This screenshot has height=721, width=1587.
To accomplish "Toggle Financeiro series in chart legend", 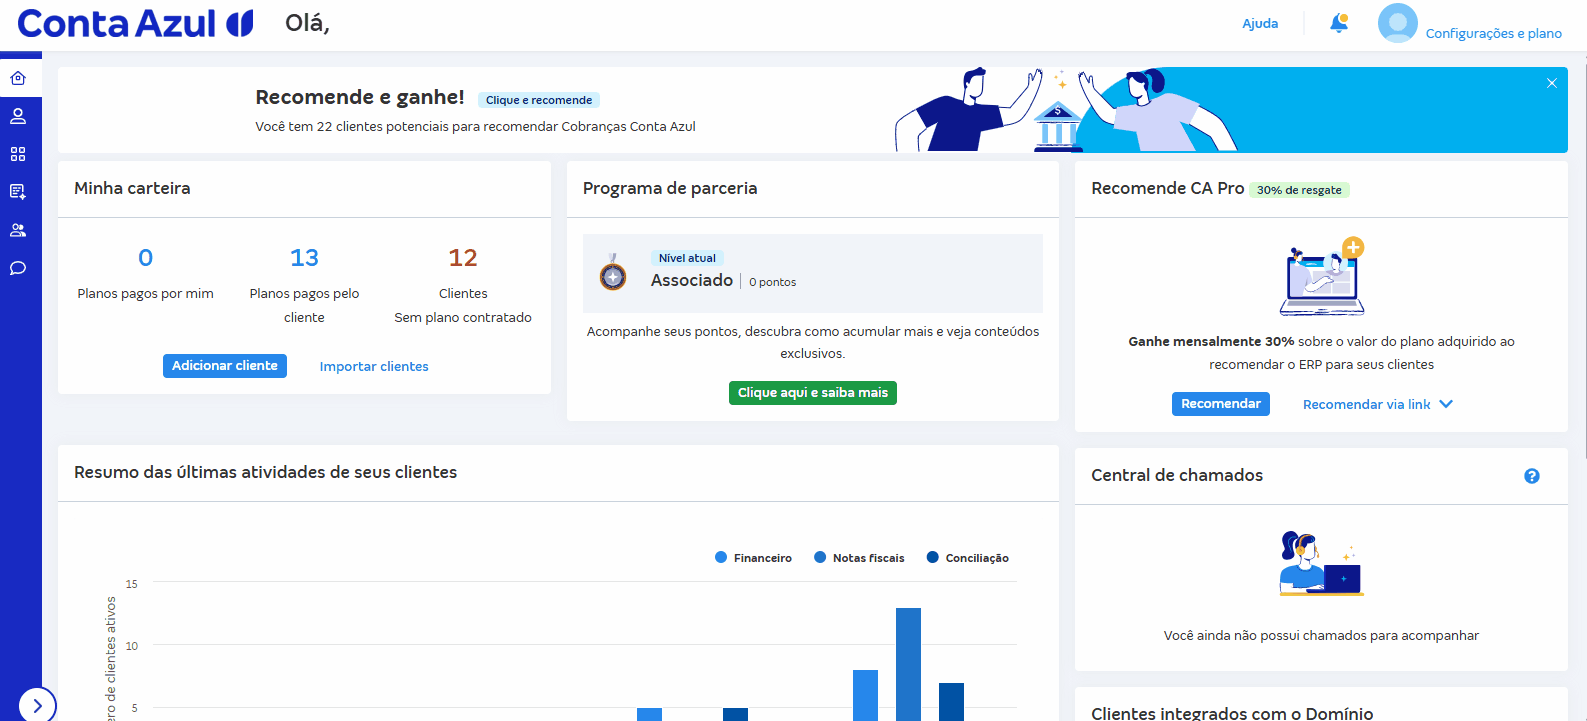I will coord(754,558).
